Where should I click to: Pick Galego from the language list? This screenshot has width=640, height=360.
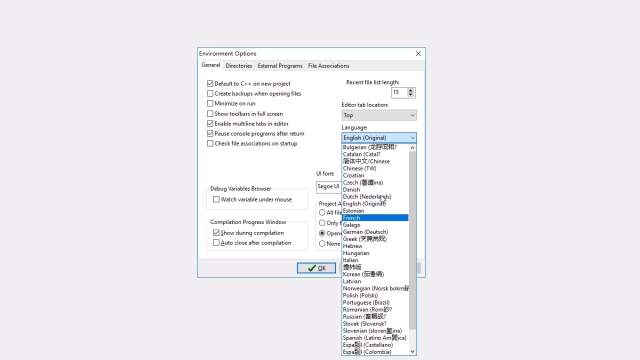(375, 225)
